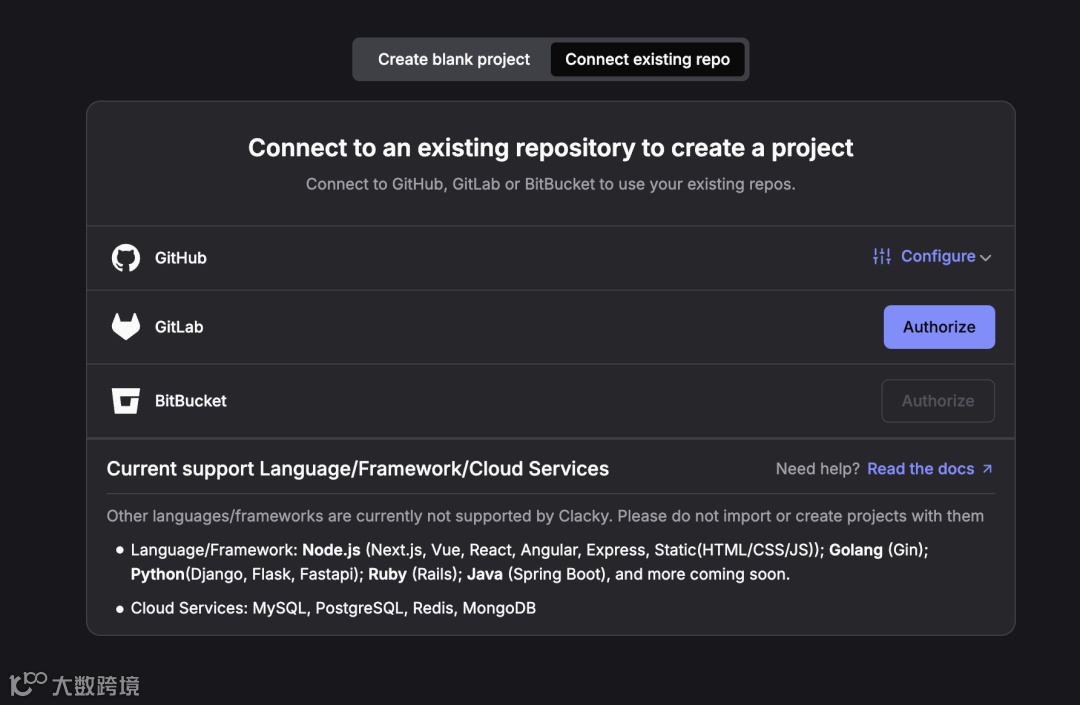Open the Read the docs link
The image size is (1080, 705).
(920, 469)
